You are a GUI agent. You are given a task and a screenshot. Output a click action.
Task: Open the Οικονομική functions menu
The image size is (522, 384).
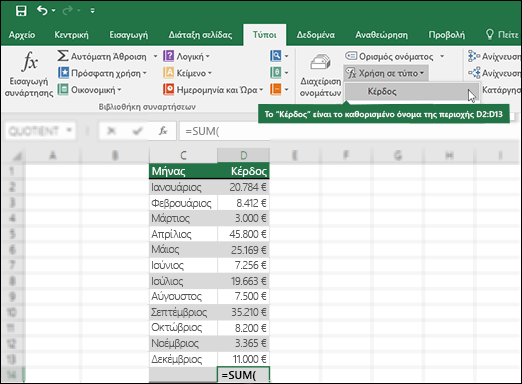pyautogui.click(x=90, y=89)
